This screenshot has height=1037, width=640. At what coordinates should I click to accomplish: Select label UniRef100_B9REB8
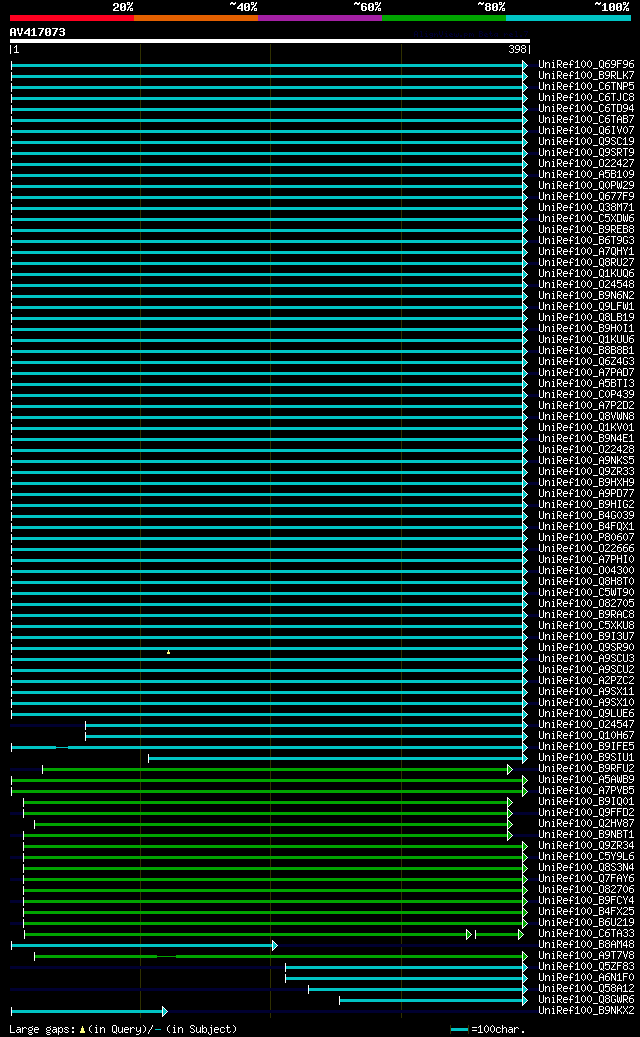tap(586, 229)
